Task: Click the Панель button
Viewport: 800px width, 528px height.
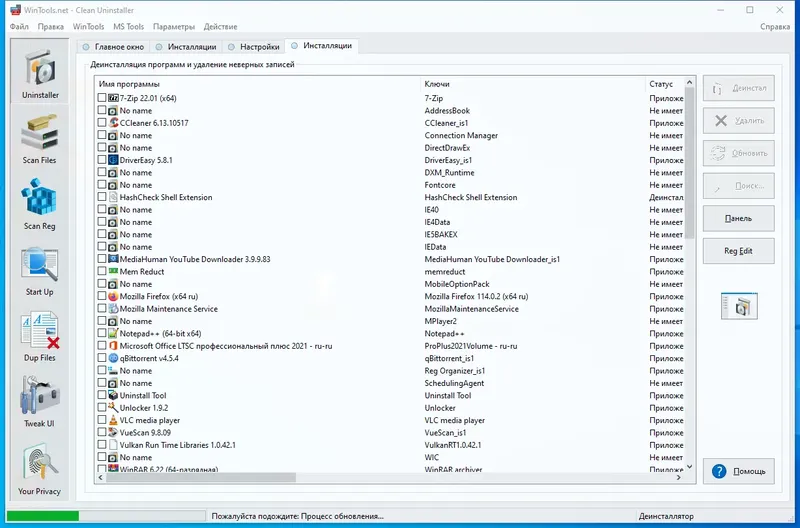Action: point(738,218)
